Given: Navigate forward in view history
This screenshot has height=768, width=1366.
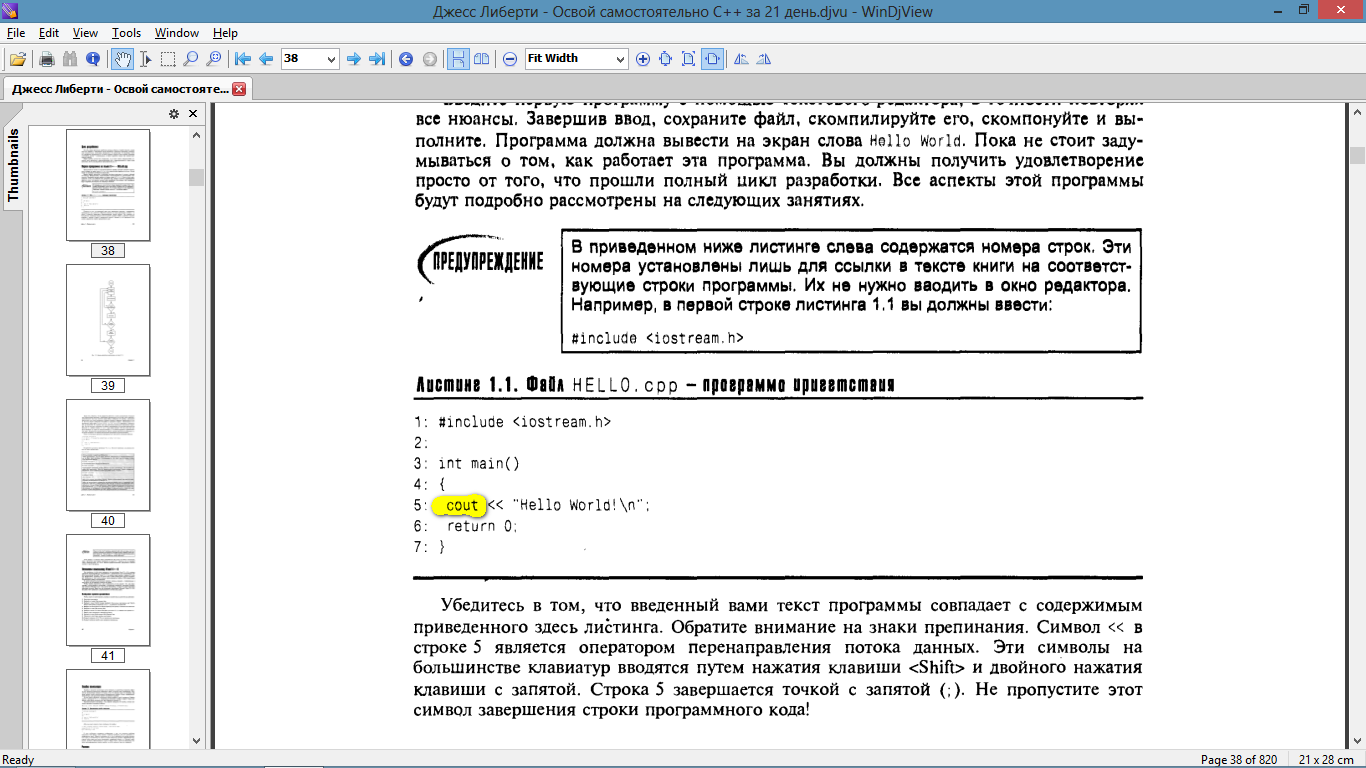Looking at the screenshot, I should tap(430, 59).
